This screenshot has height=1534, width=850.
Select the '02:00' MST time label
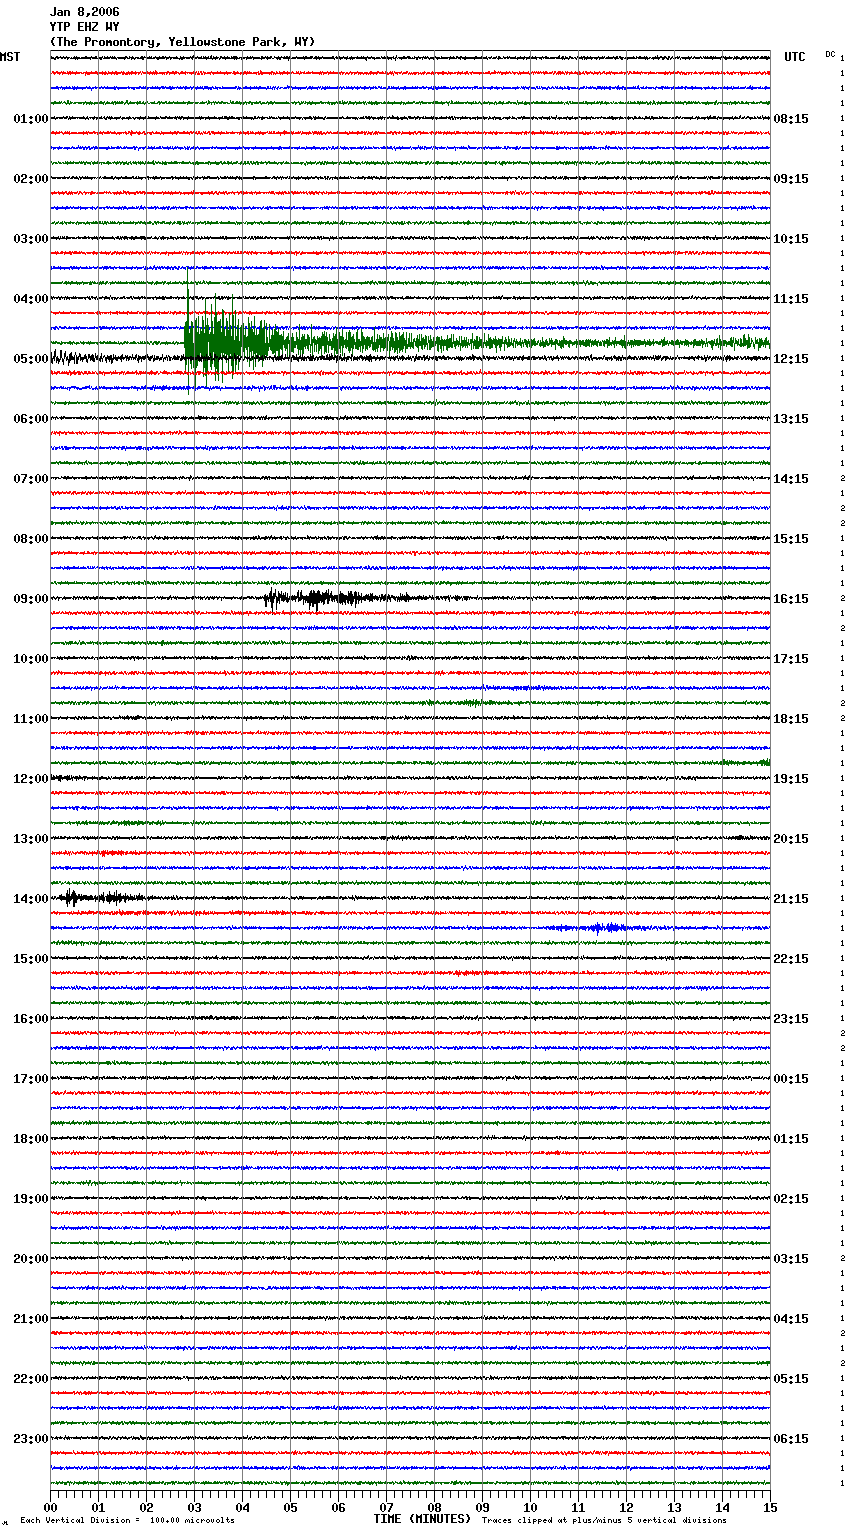pyautogui.click(x=30, y=179)
